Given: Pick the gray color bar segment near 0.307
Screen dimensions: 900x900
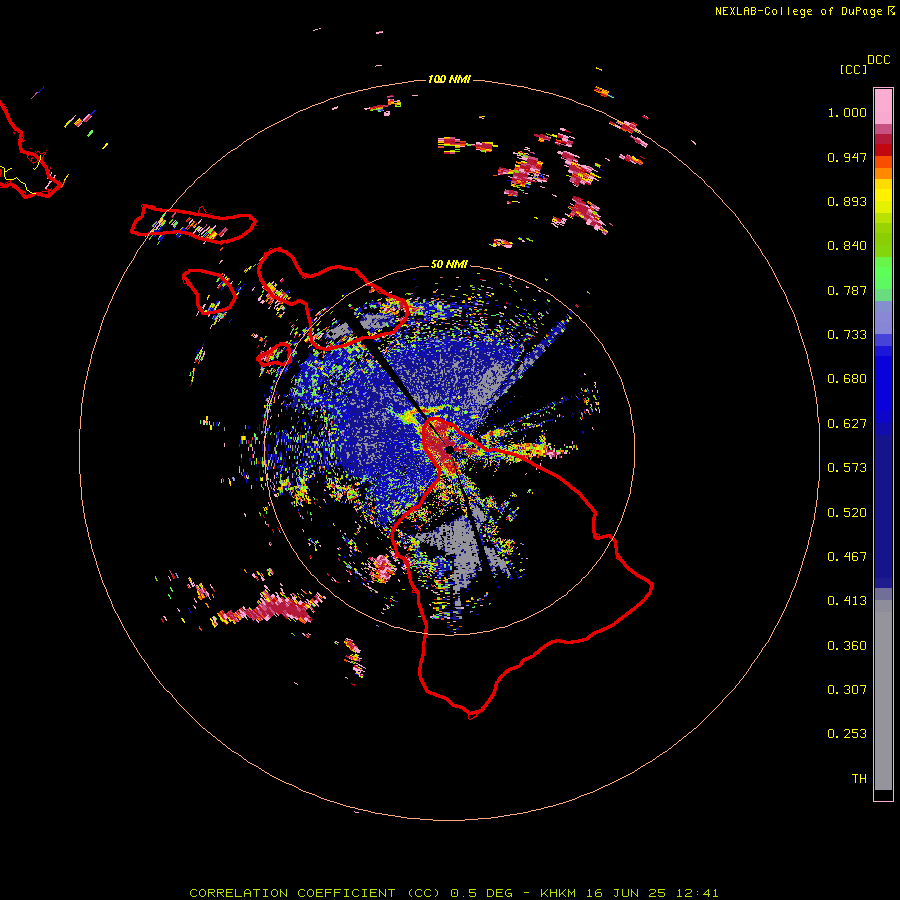Looking at the screenshot, I should pos(883,695).
